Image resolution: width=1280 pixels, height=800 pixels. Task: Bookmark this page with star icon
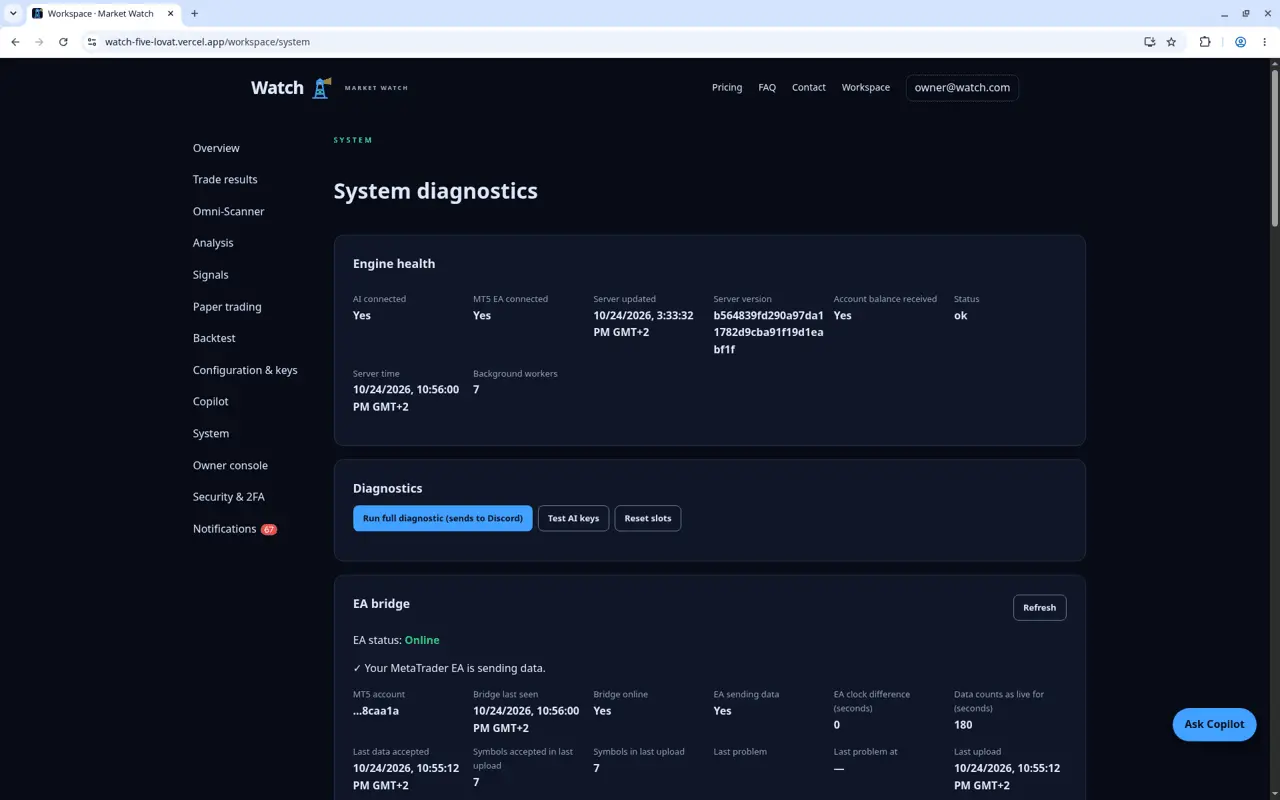(x=1171, y=42)
